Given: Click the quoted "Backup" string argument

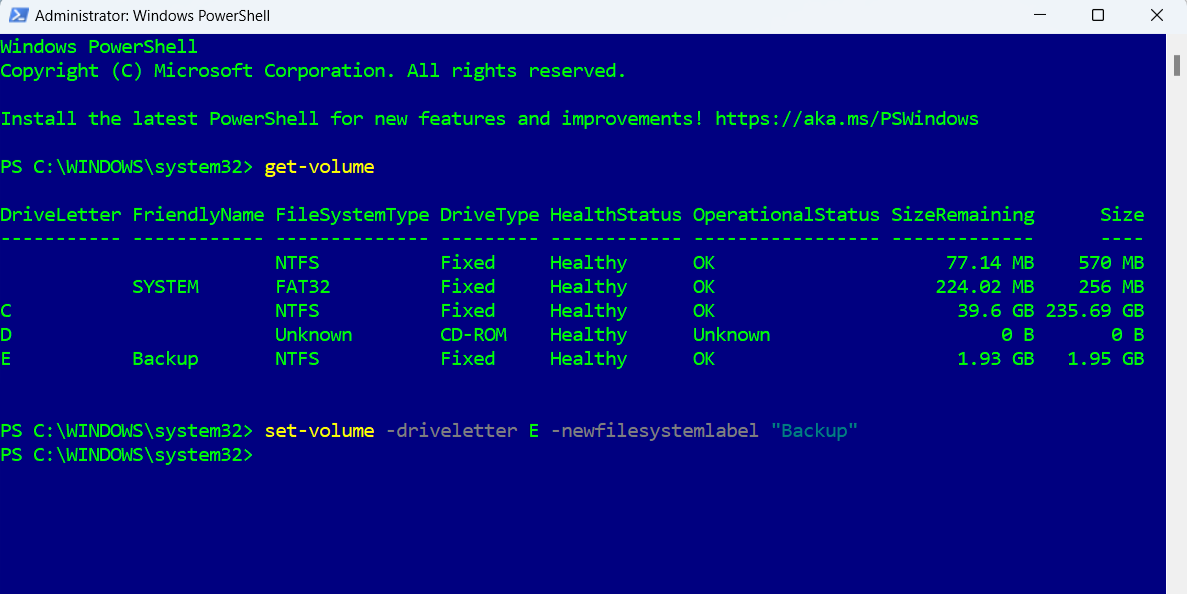Looking at the screenshot, I should tap(814, 431).
